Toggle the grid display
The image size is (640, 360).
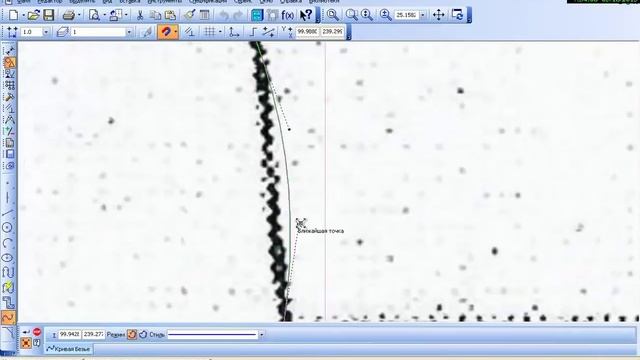[x=209, y=32]
